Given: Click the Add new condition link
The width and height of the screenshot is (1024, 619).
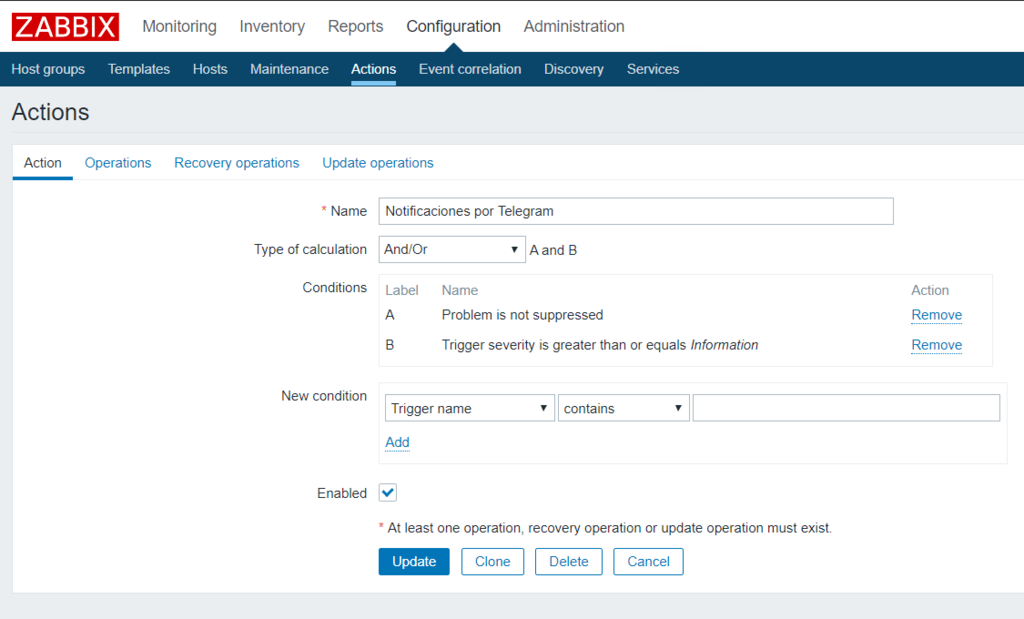Looking at the screenshot, I should (x=397, y=442).
